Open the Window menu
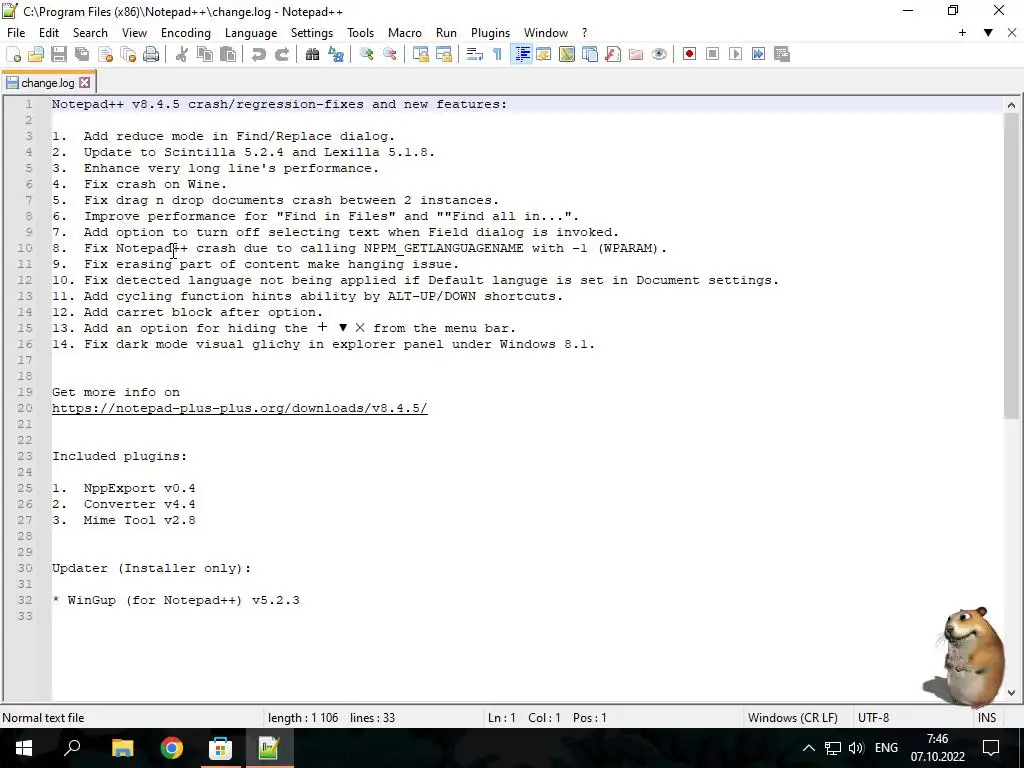This screenshot has height=768, width=1024. pyautogui.click(x=546, y=33)
